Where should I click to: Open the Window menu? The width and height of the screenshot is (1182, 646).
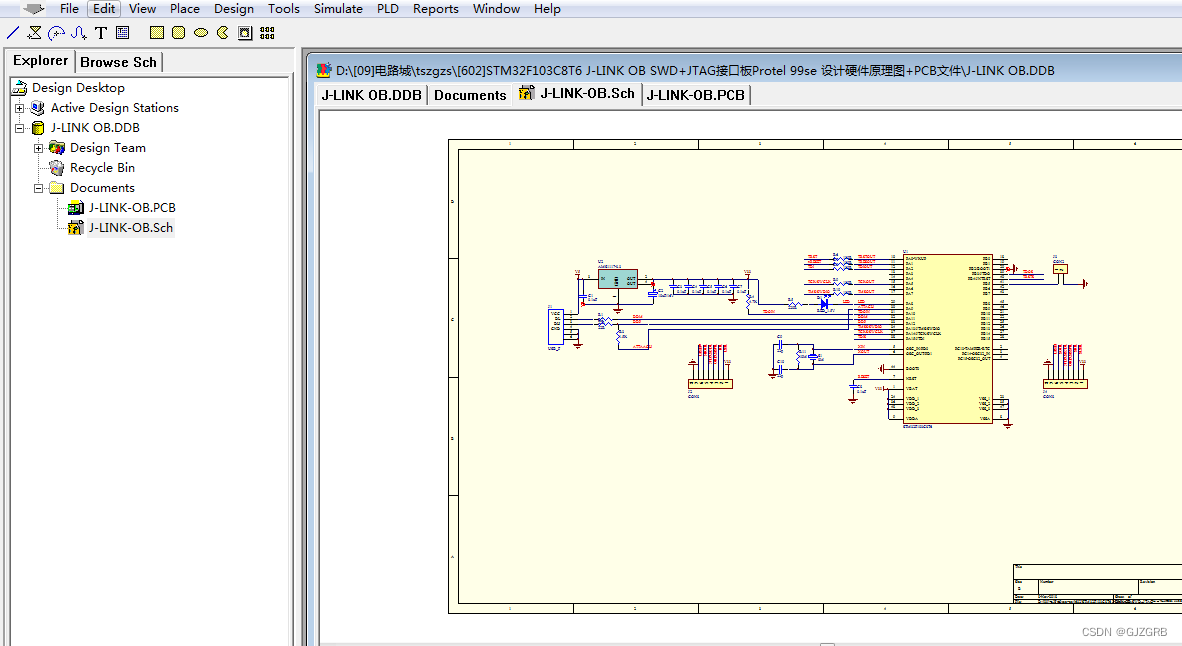tap(496, 9)
